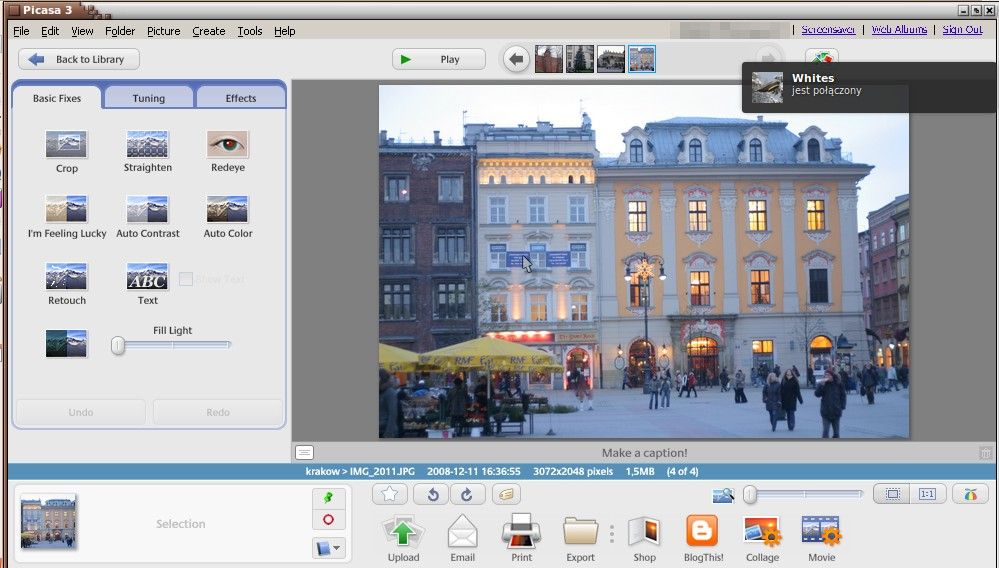Open add-to-album dropdown in tray

pos(329,548)
